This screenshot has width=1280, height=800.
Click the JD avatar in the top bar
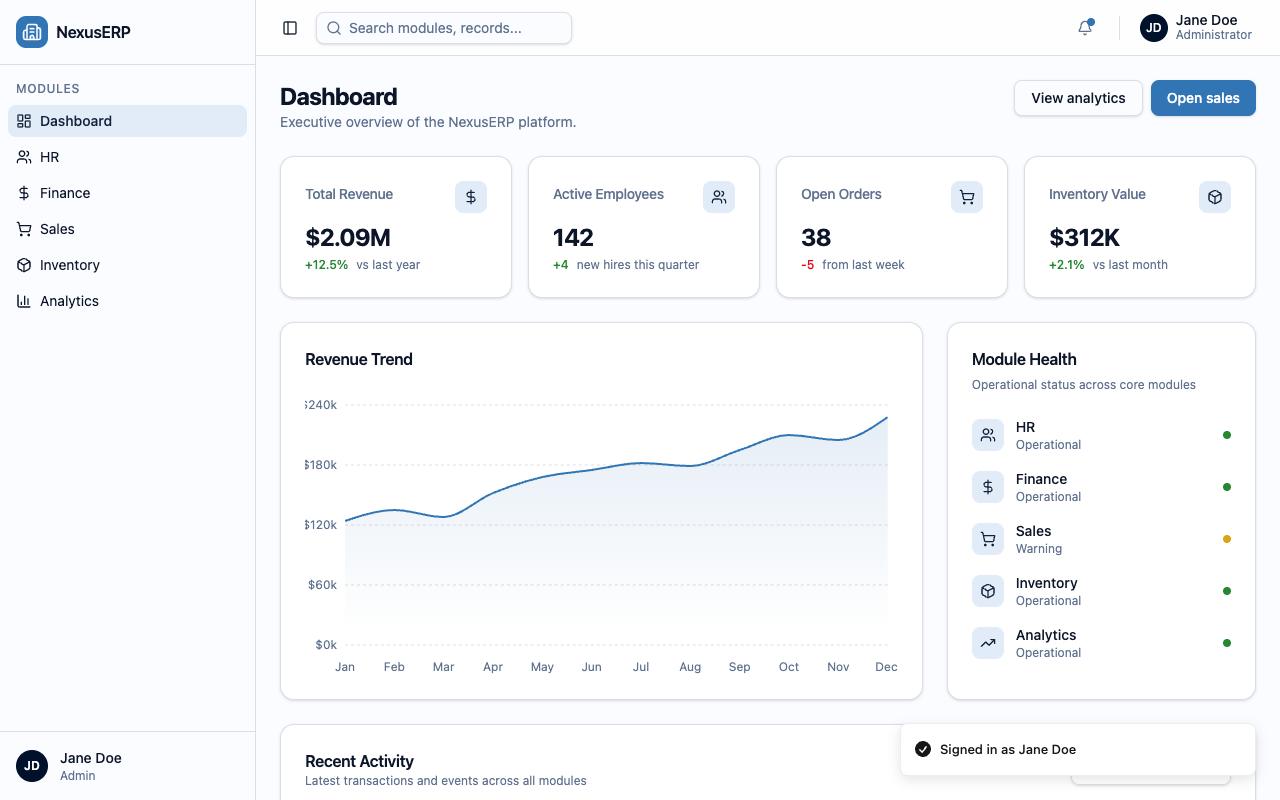point(1154,28)
